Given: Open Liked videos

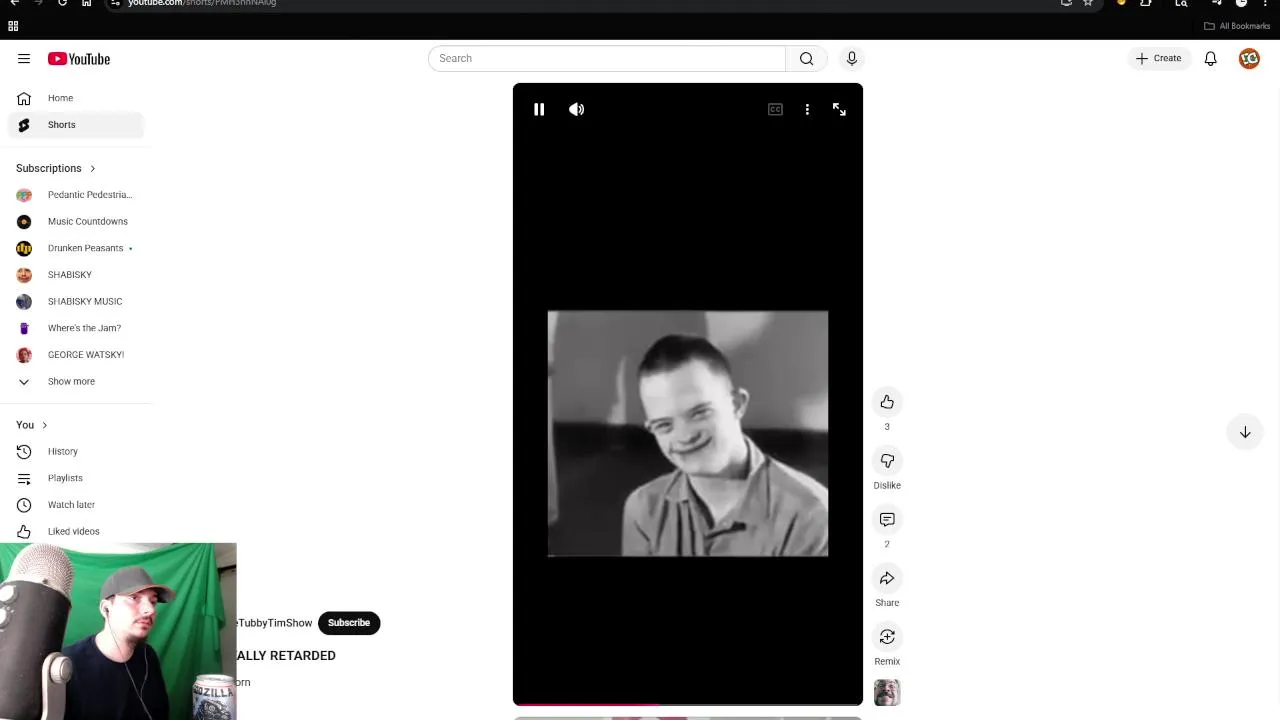Looking at the screenshot, I should (x=76, y=531).
